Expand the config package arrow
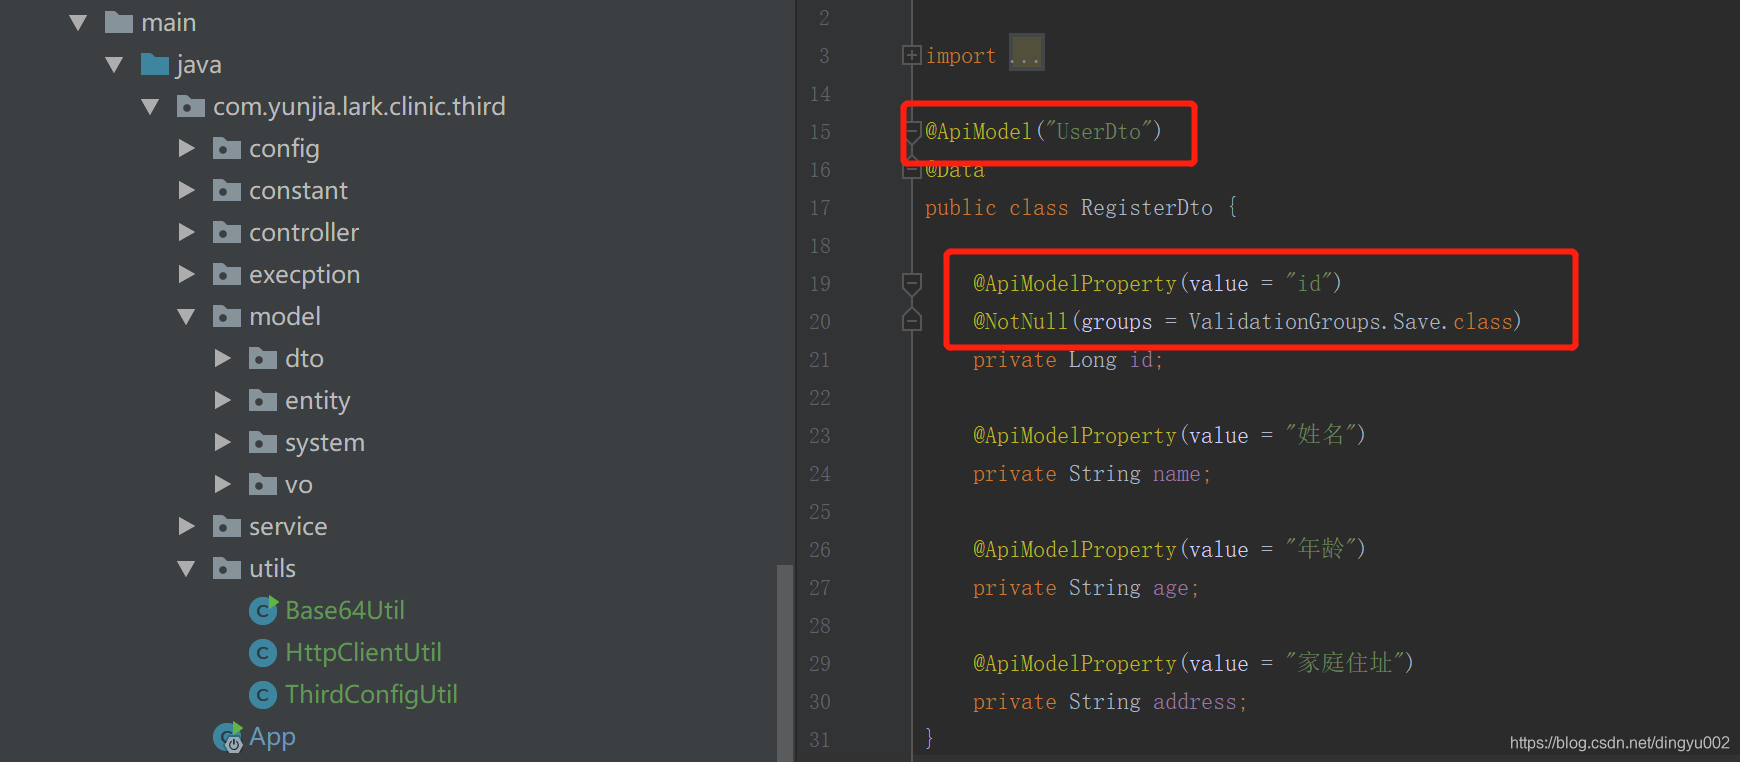Screen dimensions: 1740x762 click(186, 148)
